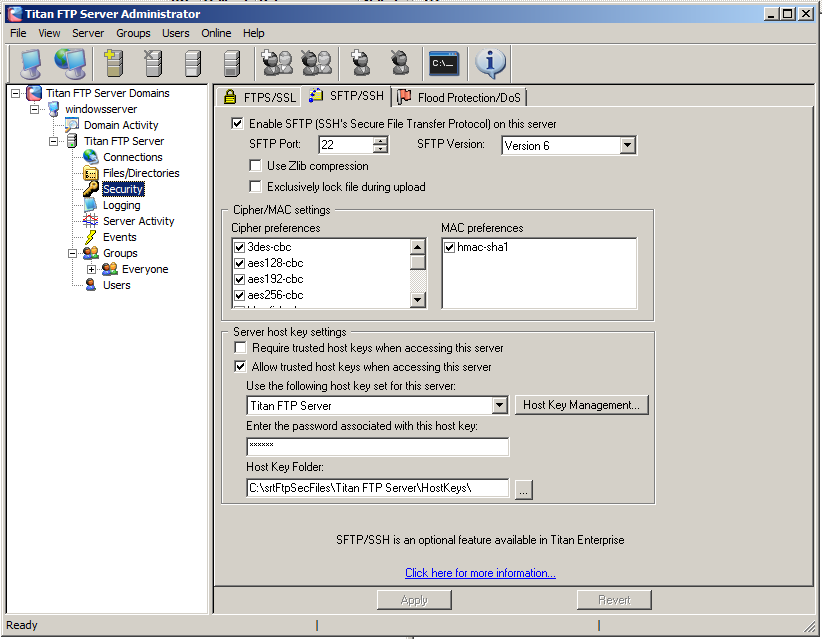822x639 pixels.
Task: Uncheck the 3des-cbc cipher
Action: coord(240,247)
